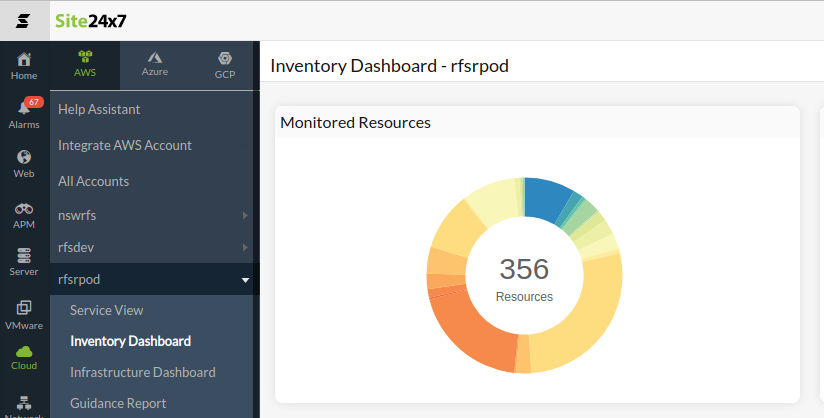Open the Network module icon
Viewport: 824px width, 418px height.
[24, 403]
